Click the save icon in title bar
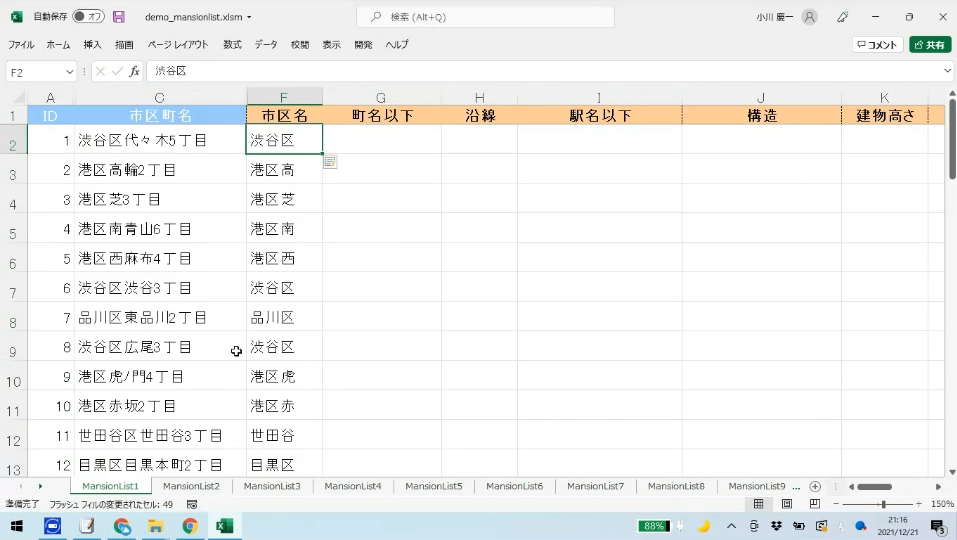The height and width of the screenshot is (540, 957). tap(119, 17)
